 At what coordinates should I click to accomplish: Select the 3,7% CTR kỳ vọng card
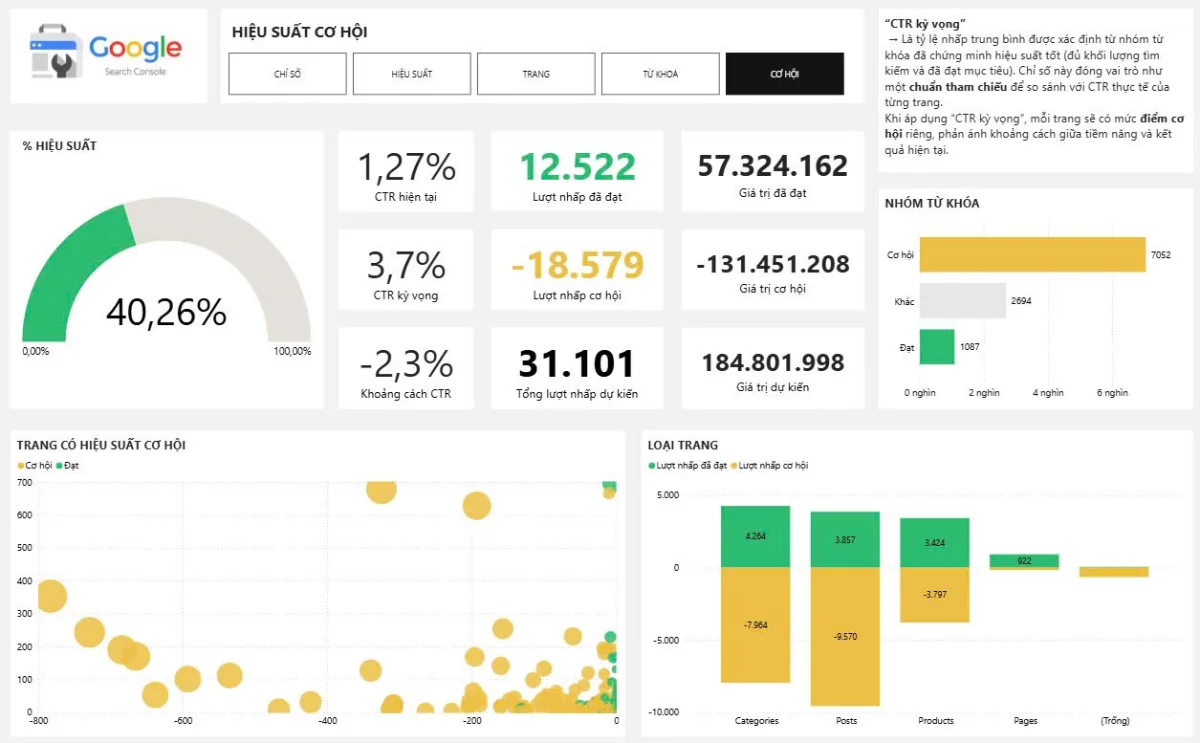click(x=404, y=271)
